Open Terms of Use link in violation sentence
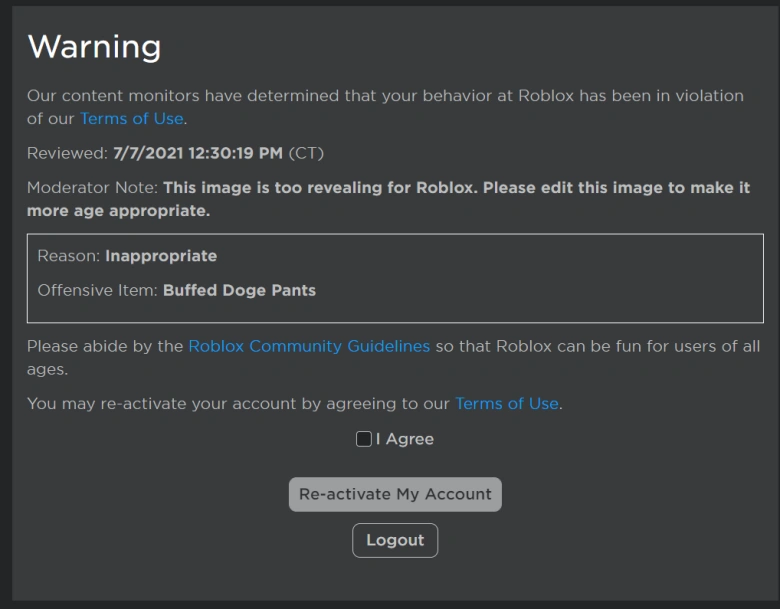Image resolution: width=780 pixels, height=609 pixels. tap(132, 118)
